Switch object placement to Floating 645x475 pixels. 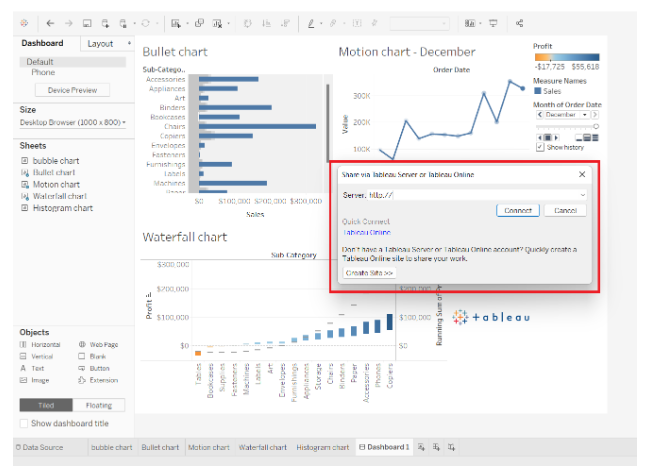98,405
